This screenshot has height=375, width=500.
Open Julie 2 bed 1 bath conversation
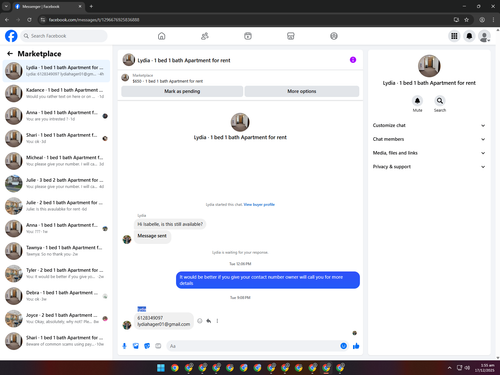(56, 206)
